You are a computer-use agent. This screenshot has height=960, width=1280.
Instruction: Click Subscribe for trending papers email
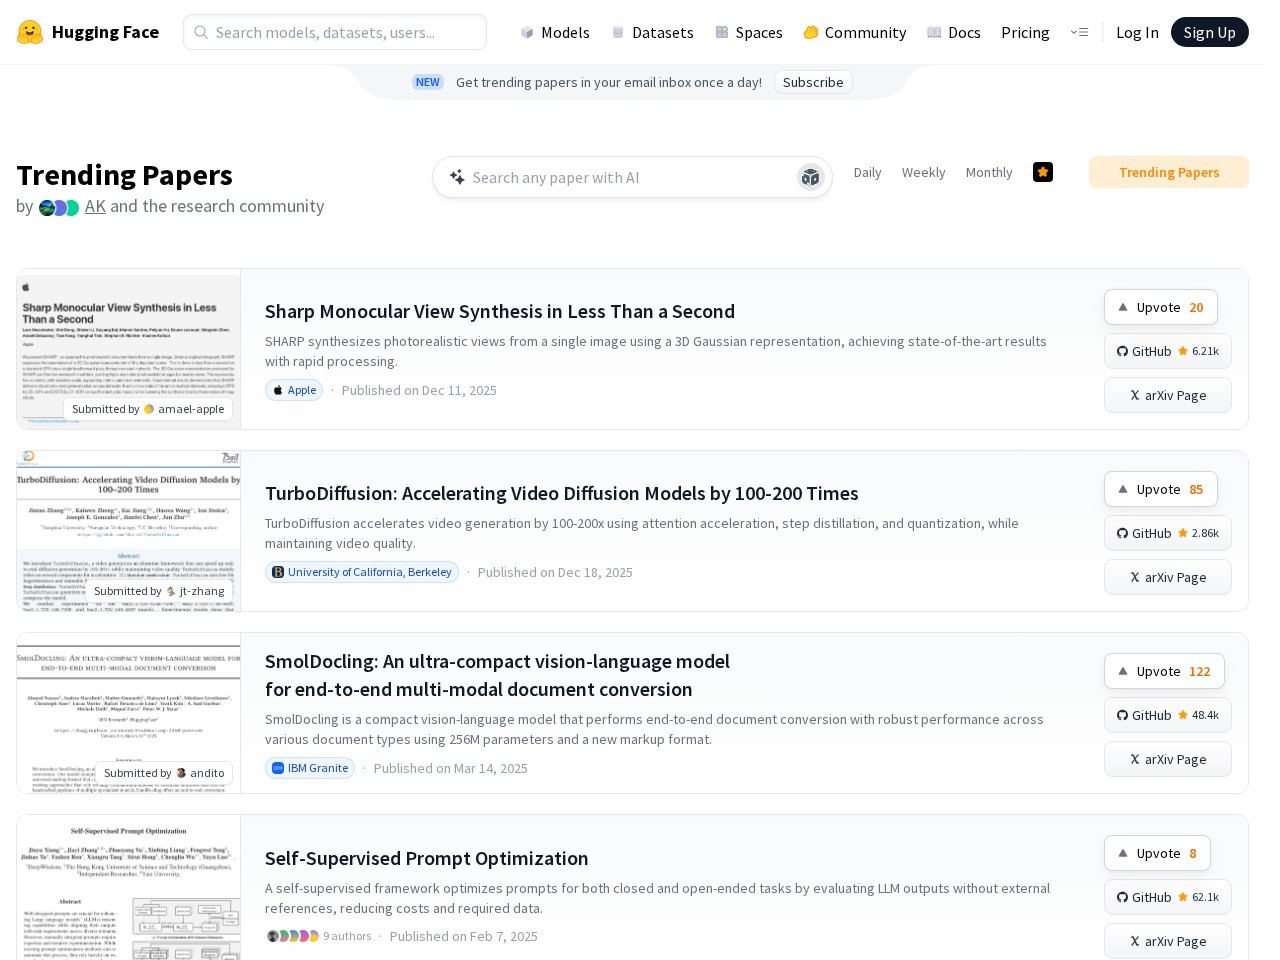point(812,82)
